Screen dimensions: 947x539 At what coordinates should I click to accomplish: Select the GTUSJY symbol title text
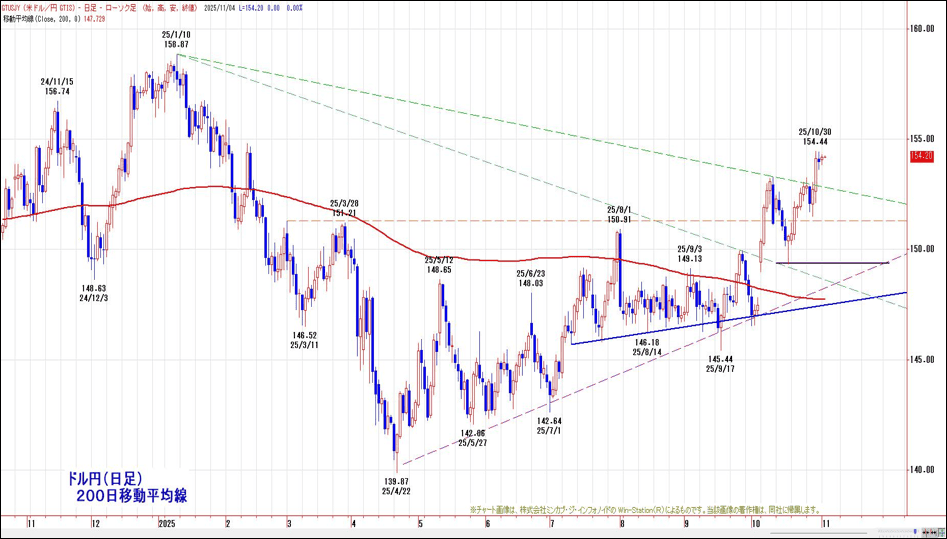point(16,6)
